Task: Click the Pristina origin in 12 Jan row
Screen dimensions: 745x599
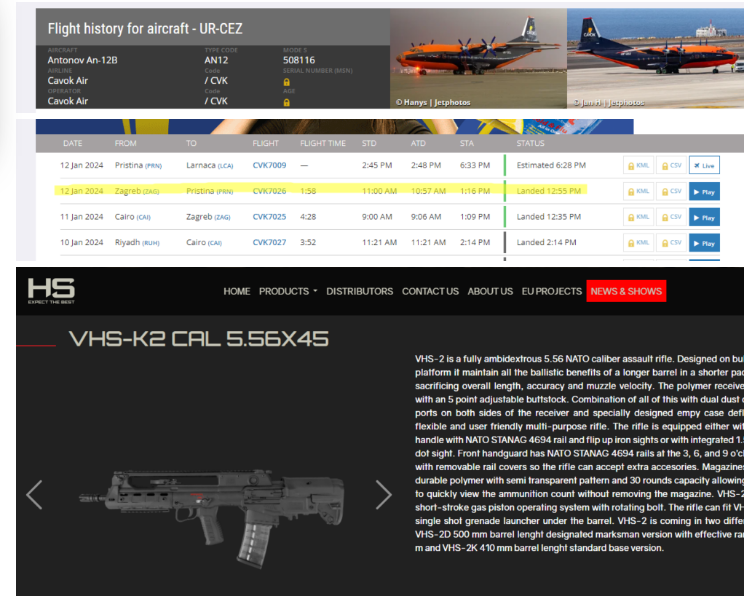Action: point(138,165)
